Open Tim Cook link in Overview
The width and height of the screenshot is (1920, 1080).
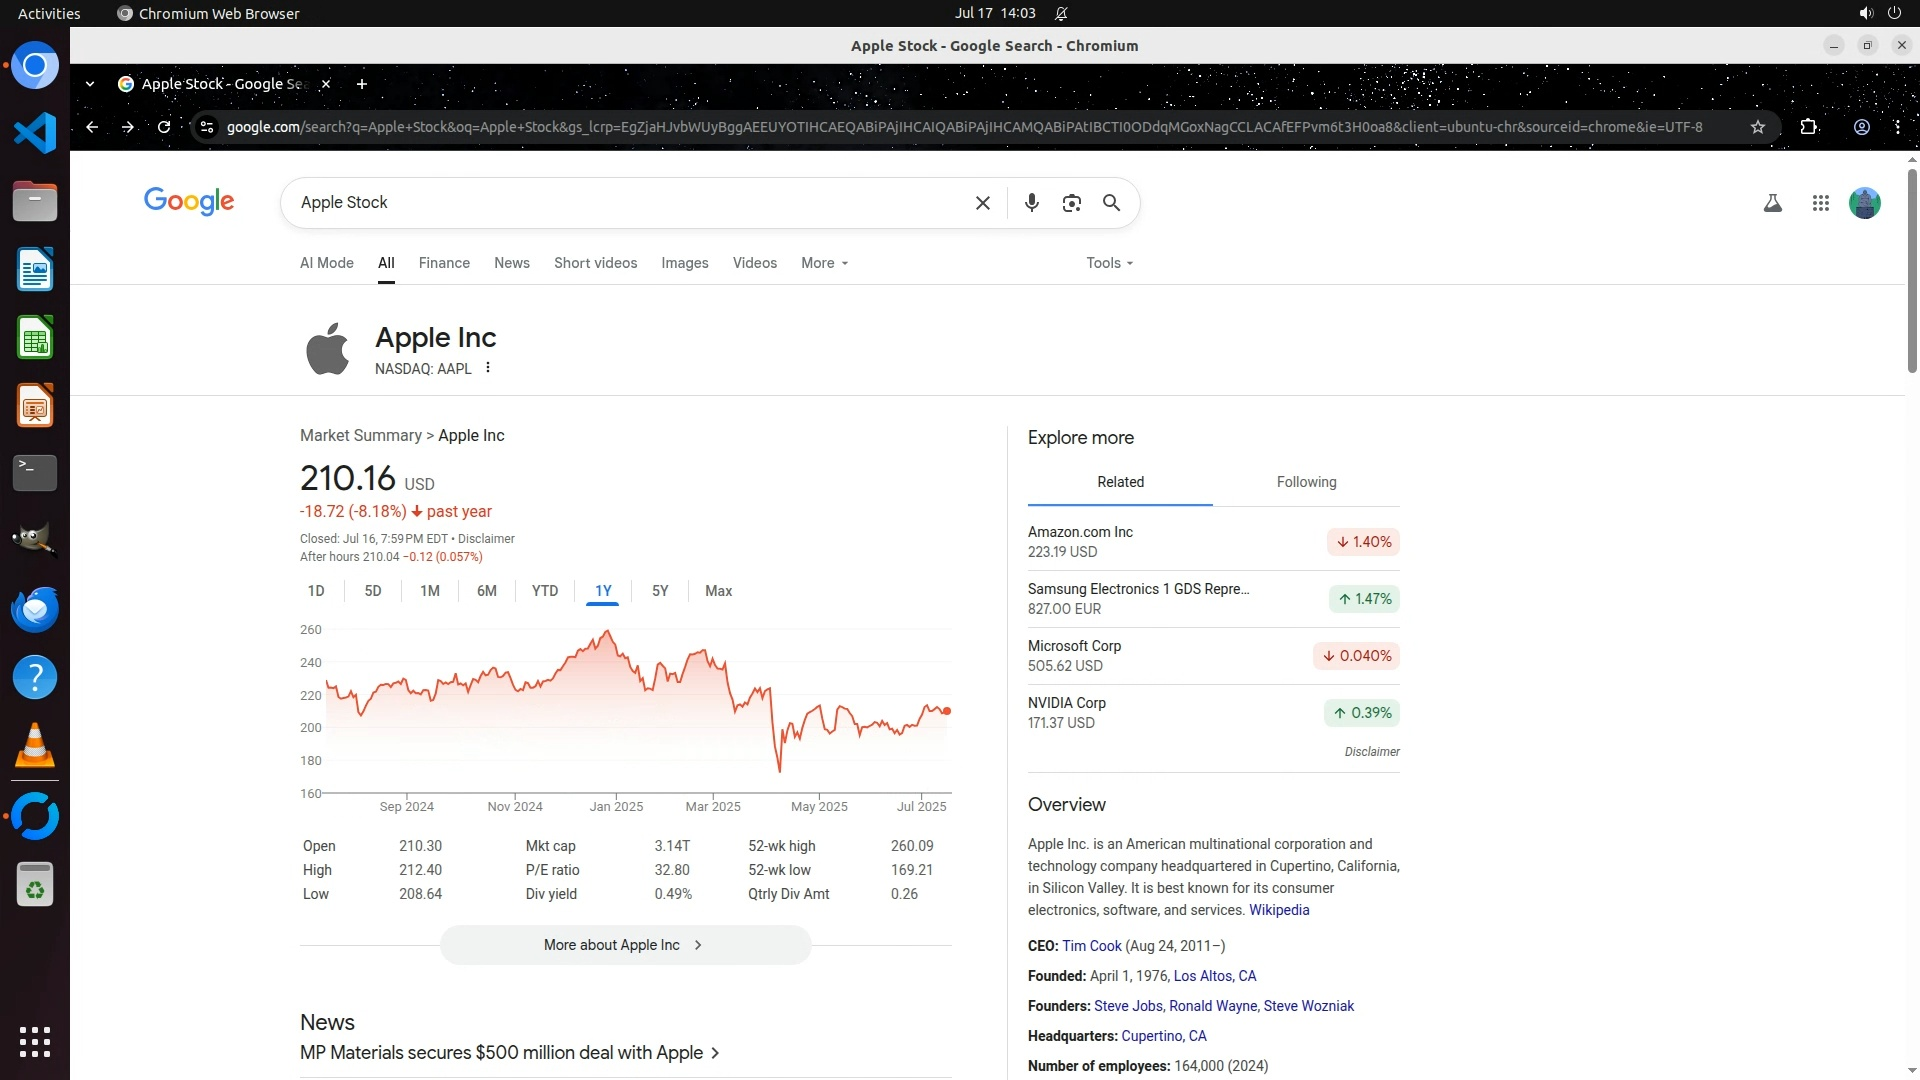pyautogui.click(x=1091, y=946)
